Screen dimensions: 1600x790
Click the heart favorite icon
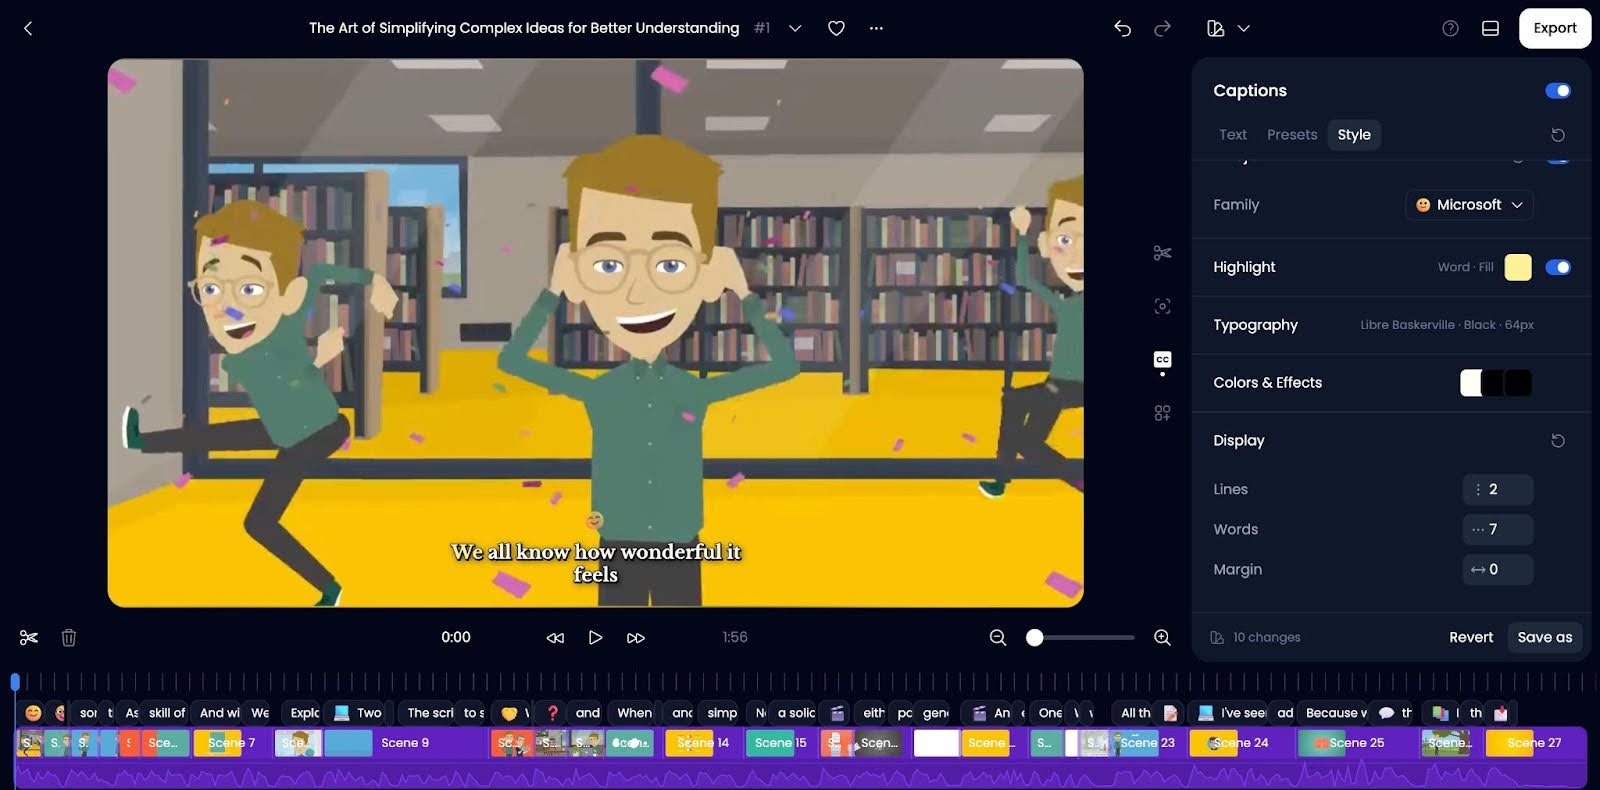pyautogui.click(x=836, y=28)
